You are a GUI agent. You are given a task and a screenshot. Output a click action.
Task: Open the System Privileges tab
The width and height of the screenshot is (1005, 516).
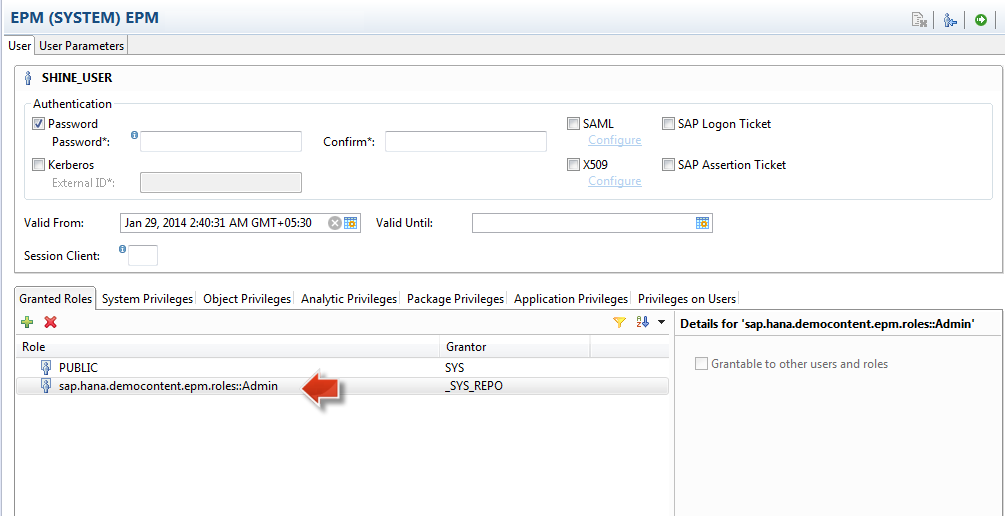147,299
